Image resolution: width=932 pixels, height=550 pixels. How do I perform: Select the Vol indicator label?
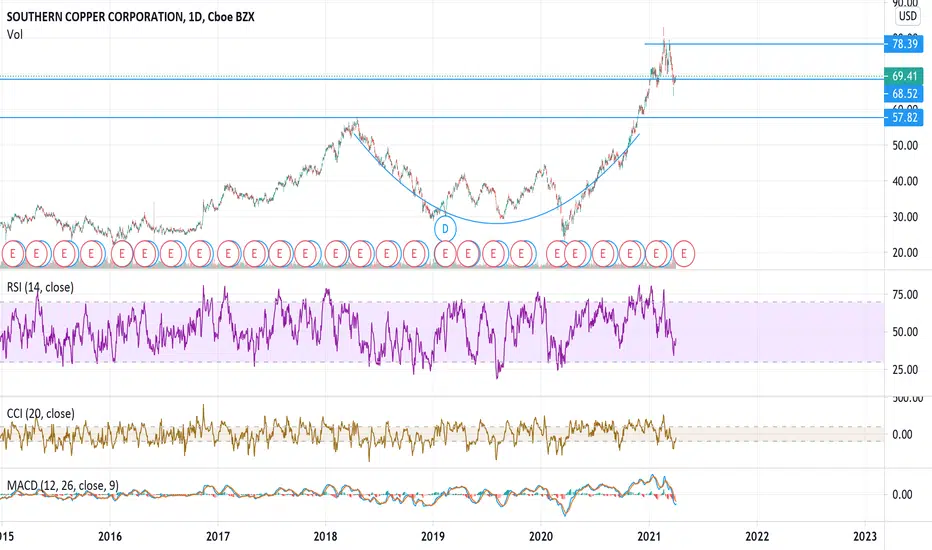(x=15, y=34)
